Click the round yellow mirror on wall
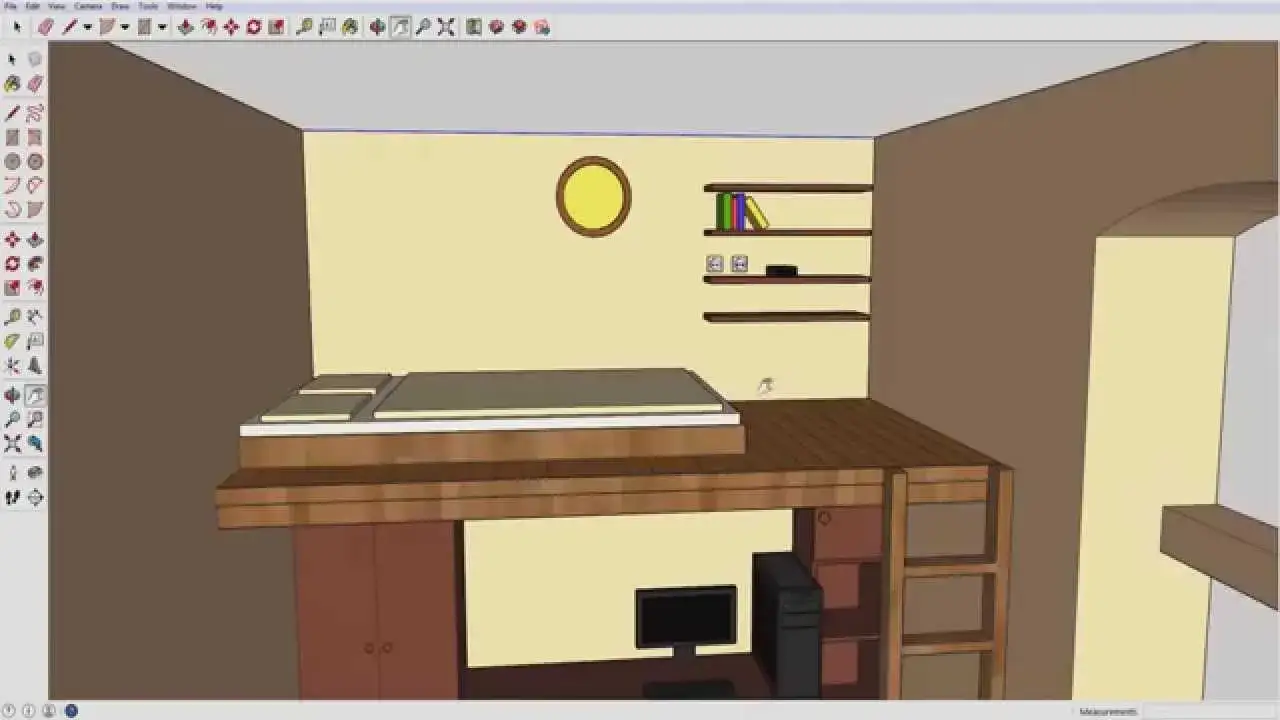This screenshot has height=720, width=1280. pos(593,196)
